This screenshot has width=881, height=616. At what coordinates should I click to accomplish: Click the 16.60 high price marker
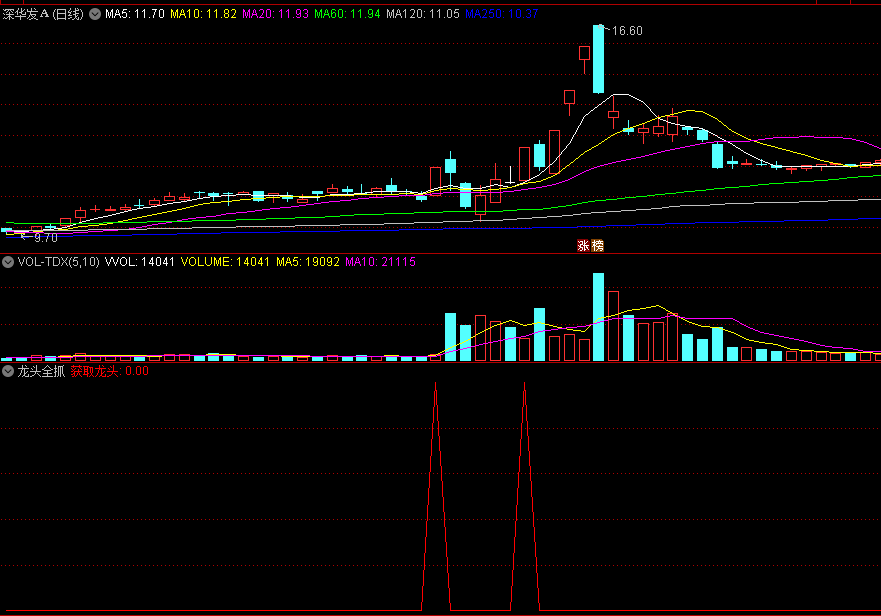click(627, 31)
